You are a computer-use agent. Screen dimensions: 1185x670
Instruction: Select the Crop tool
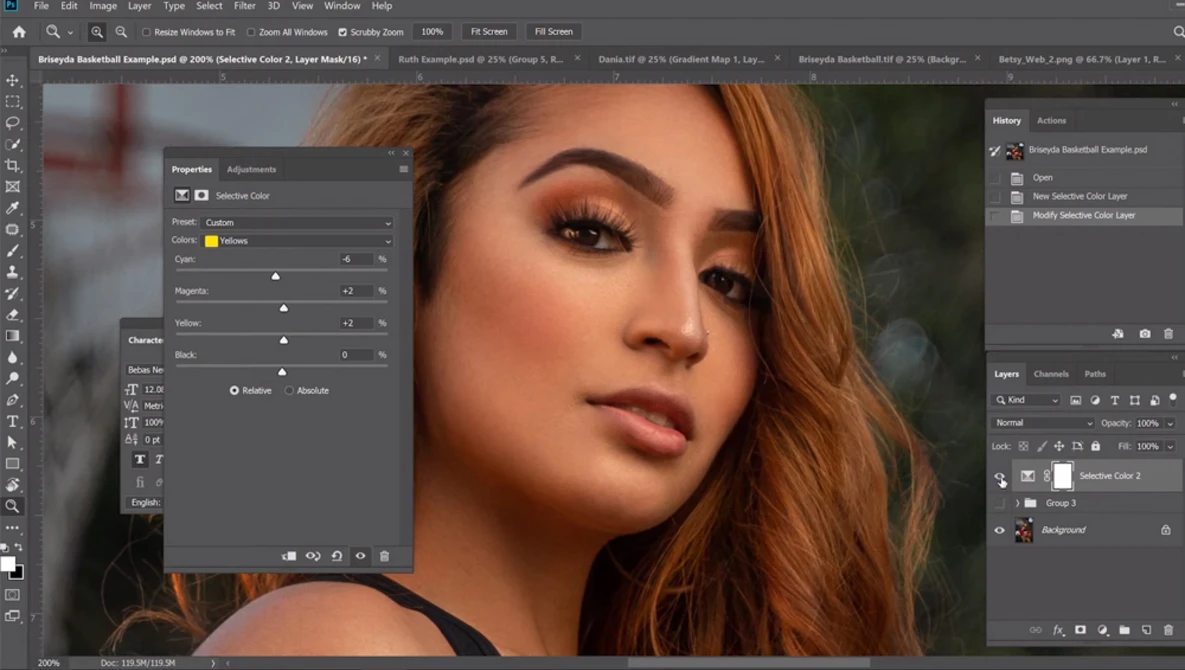point(12,165)
